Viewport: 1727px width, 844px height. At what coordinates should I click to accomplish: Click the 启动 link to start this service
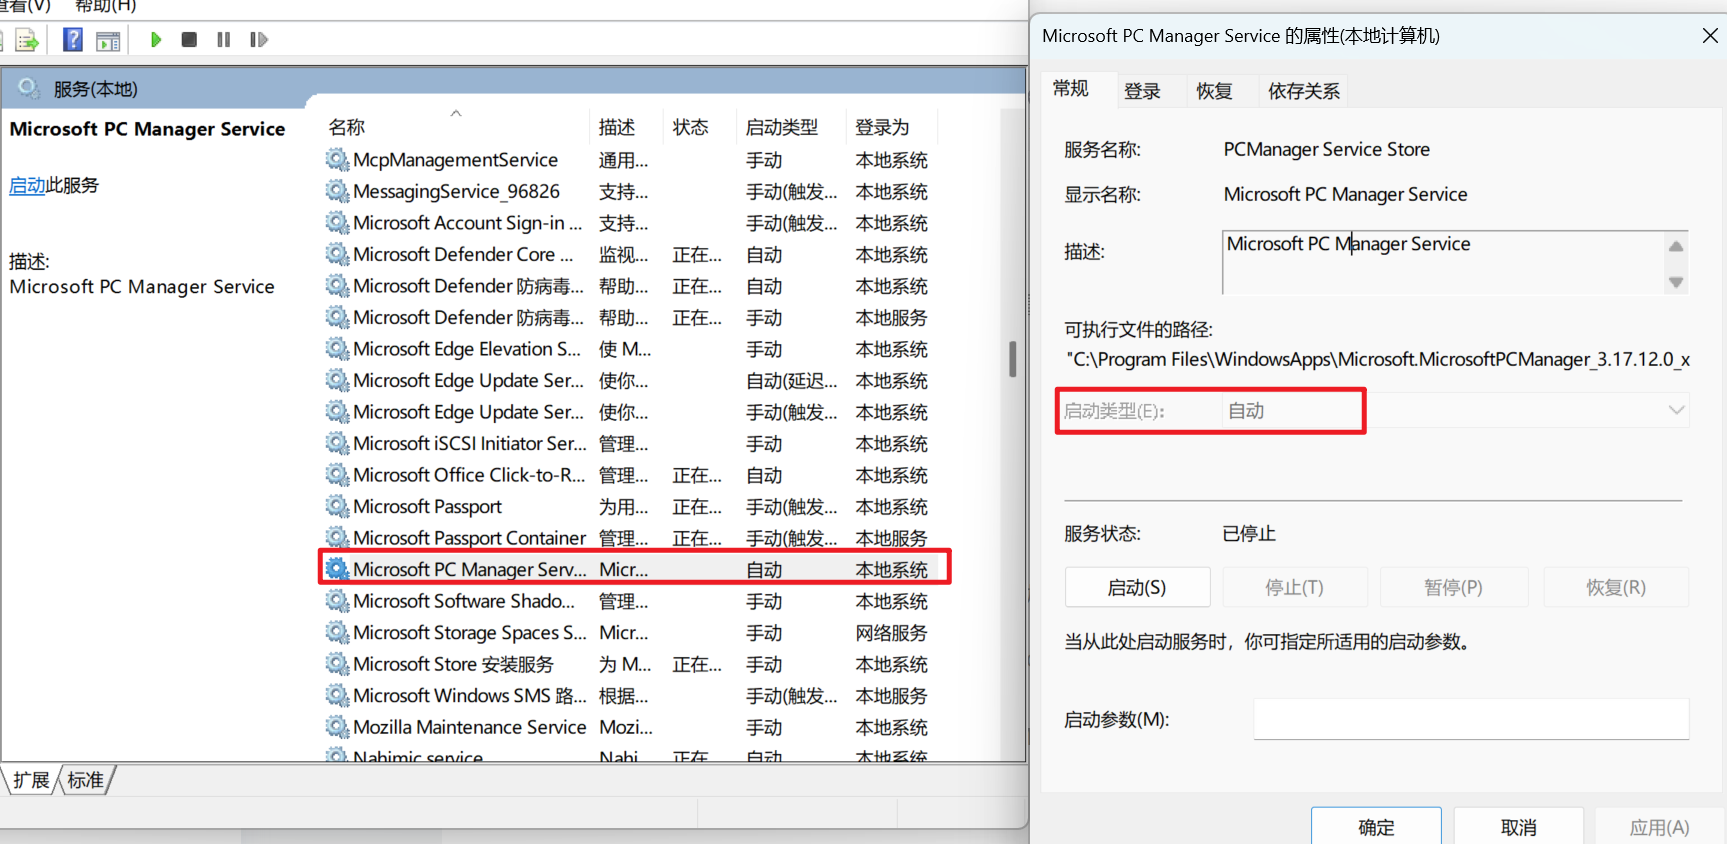coord(27,185)
